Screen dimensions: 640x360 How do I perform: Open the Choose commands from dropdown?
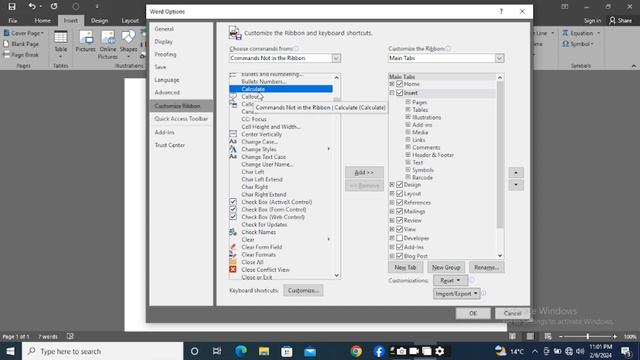[336, 58]
